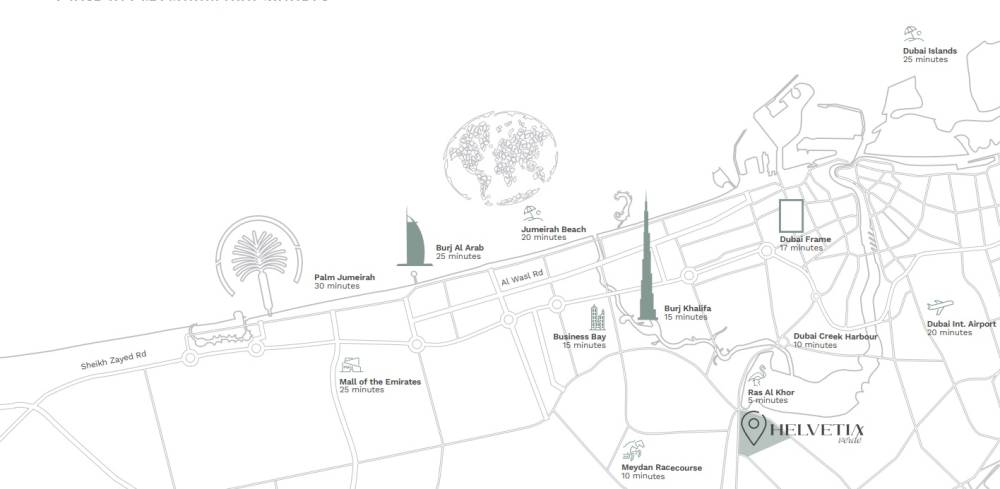Click the airplane icon for Dubai Int. Airport
The width and height of the screenshot is (1000, 489).
click(x=939, y=307)
